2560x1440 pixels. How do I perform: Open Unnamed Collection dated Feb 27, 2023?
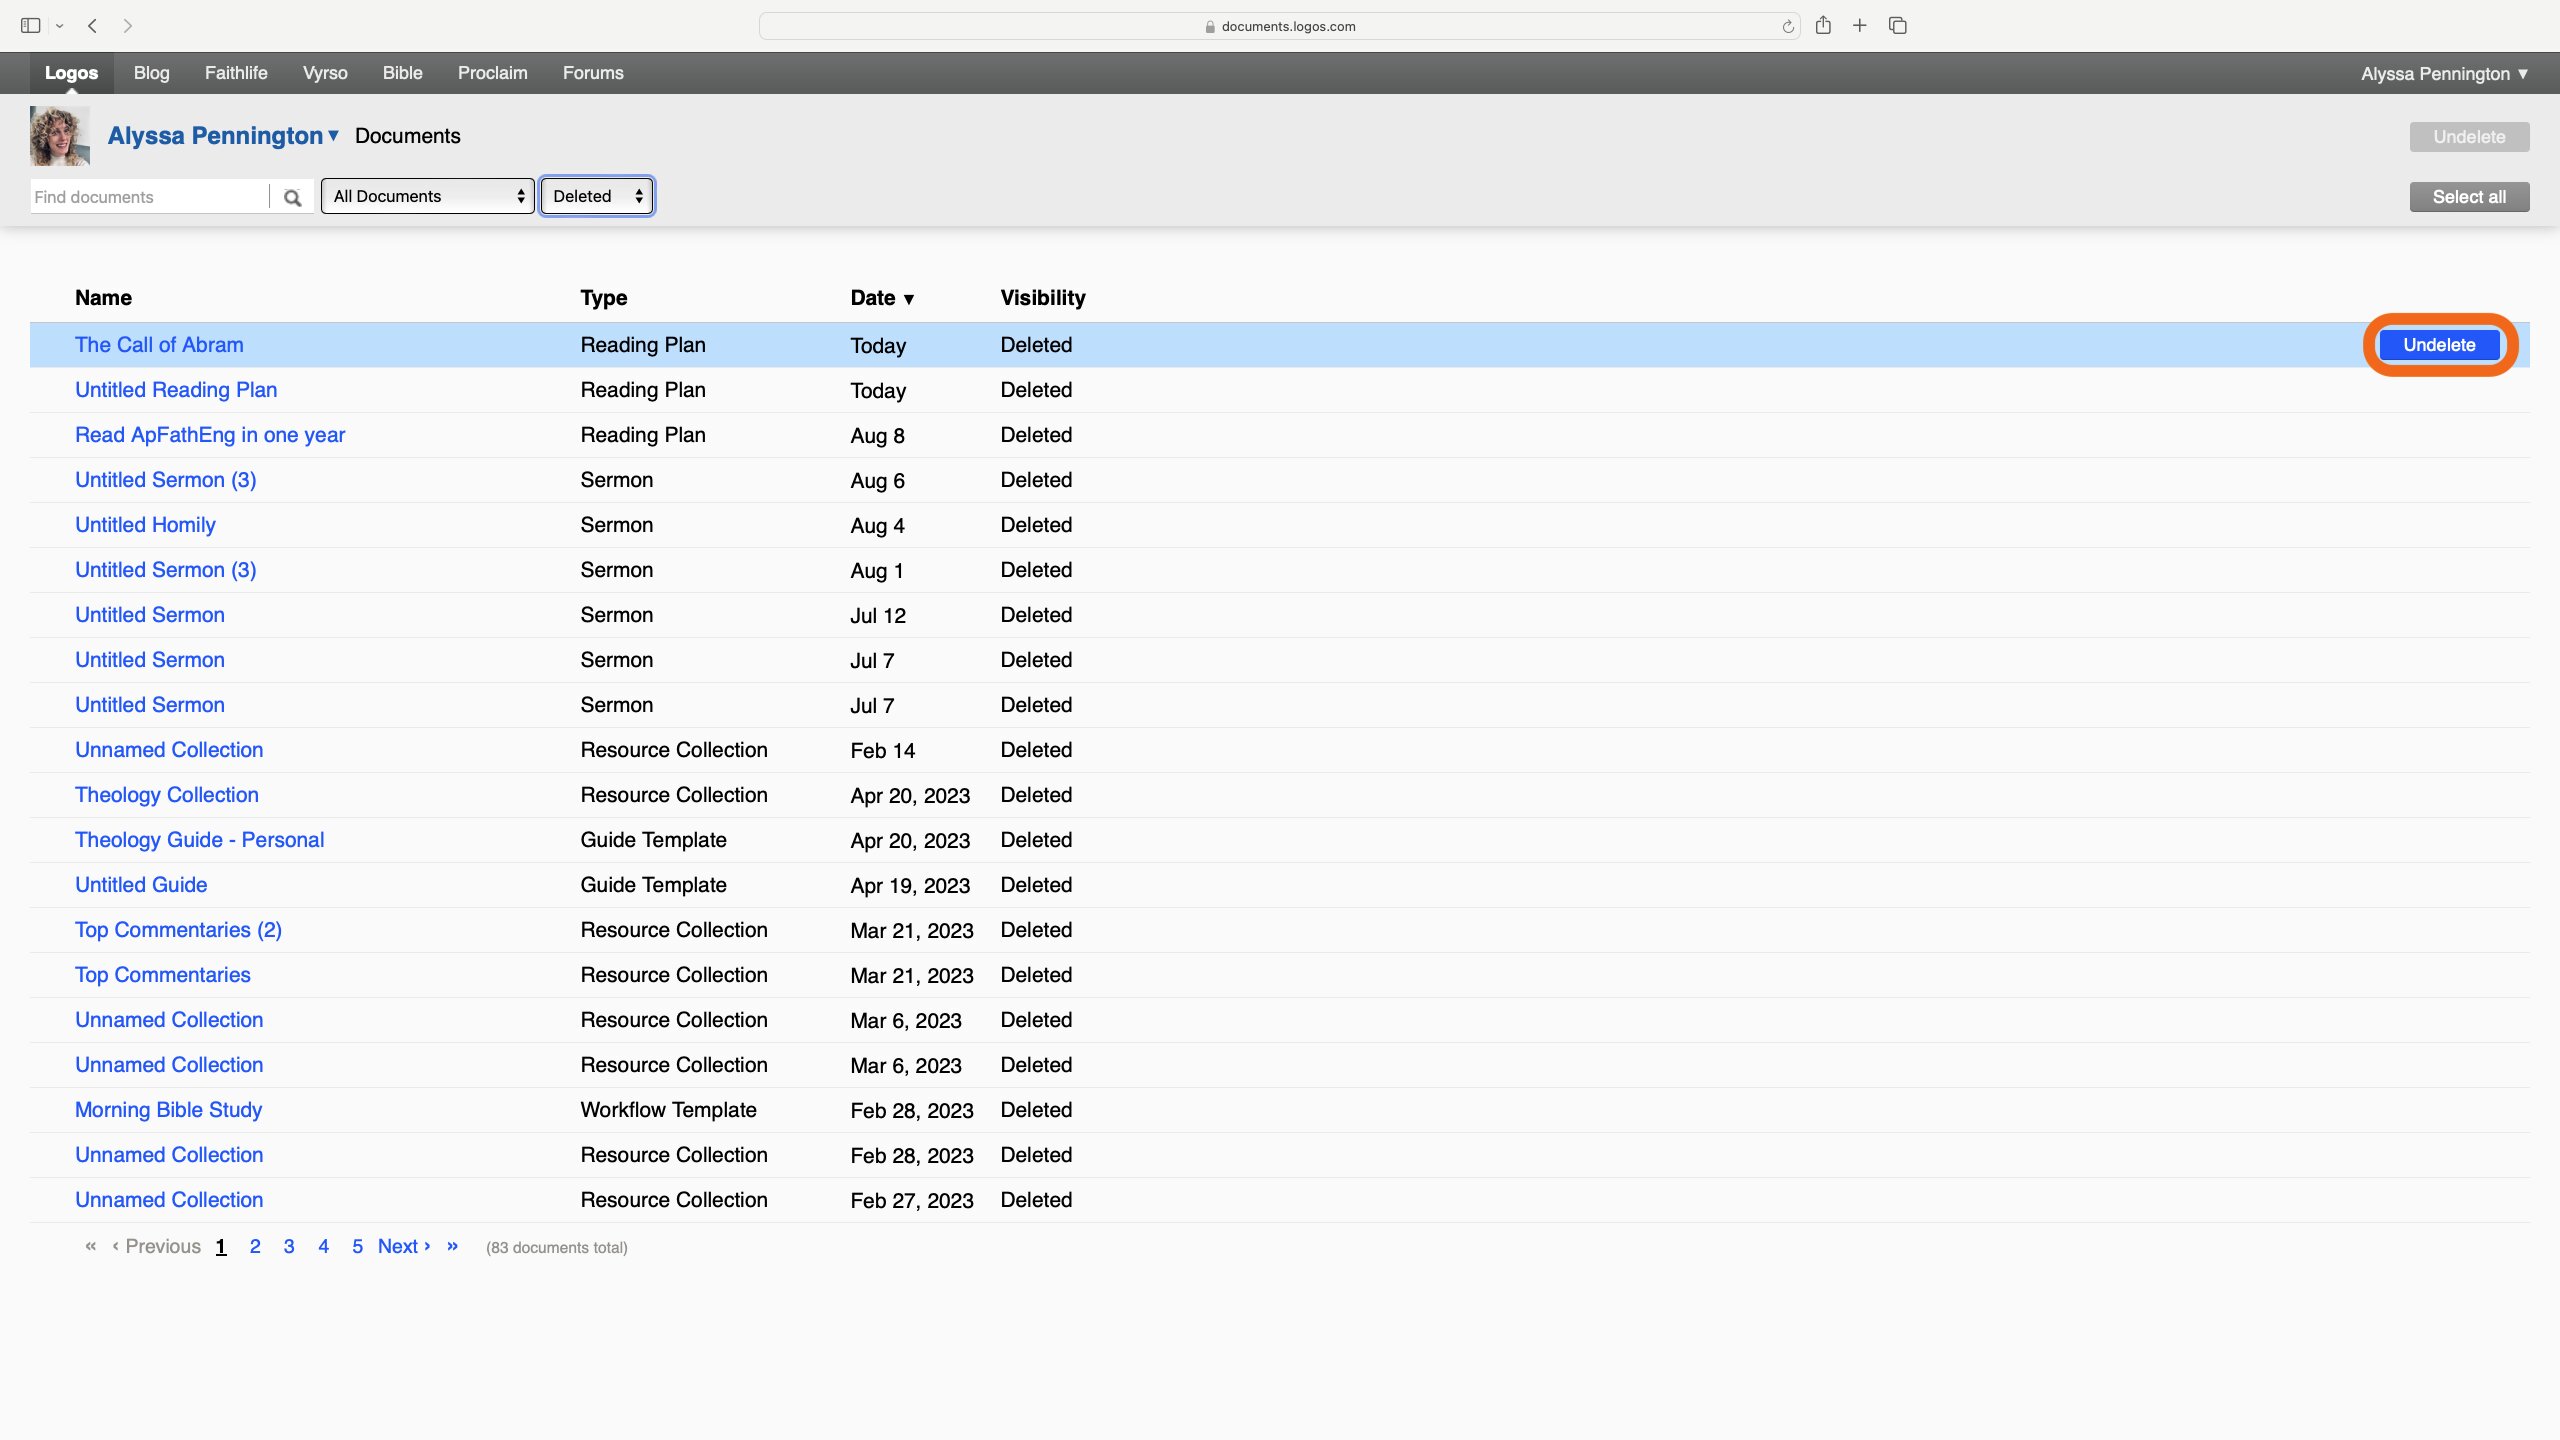click(169, 1200)
